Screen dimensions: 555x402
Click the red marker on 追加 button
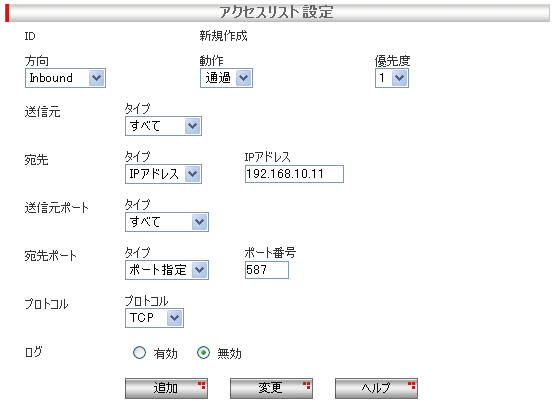click(x=202, y=385)
